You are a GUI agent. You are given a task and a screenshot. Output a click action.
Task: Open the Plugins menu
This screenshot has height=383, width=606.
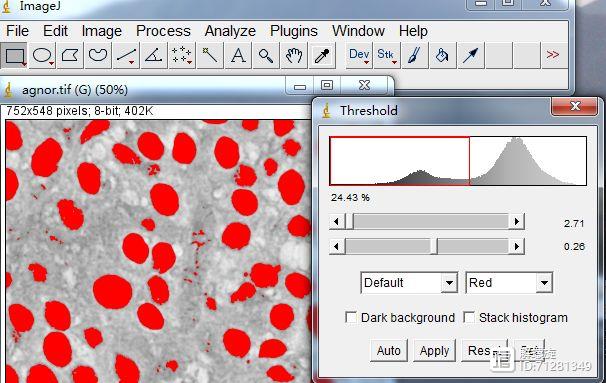click(x=294, y=31)
